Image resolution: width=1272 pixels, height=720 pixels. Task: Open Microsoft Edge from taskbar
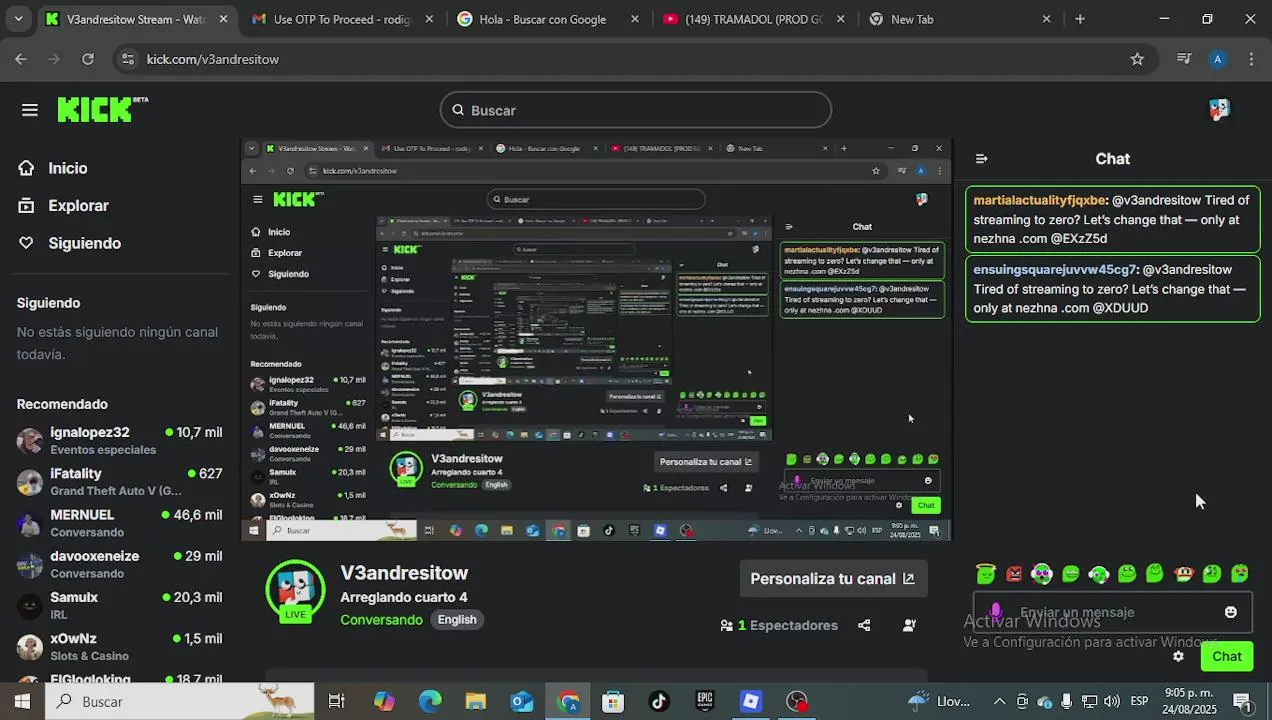pyautogui.click(x=430, y=702)
